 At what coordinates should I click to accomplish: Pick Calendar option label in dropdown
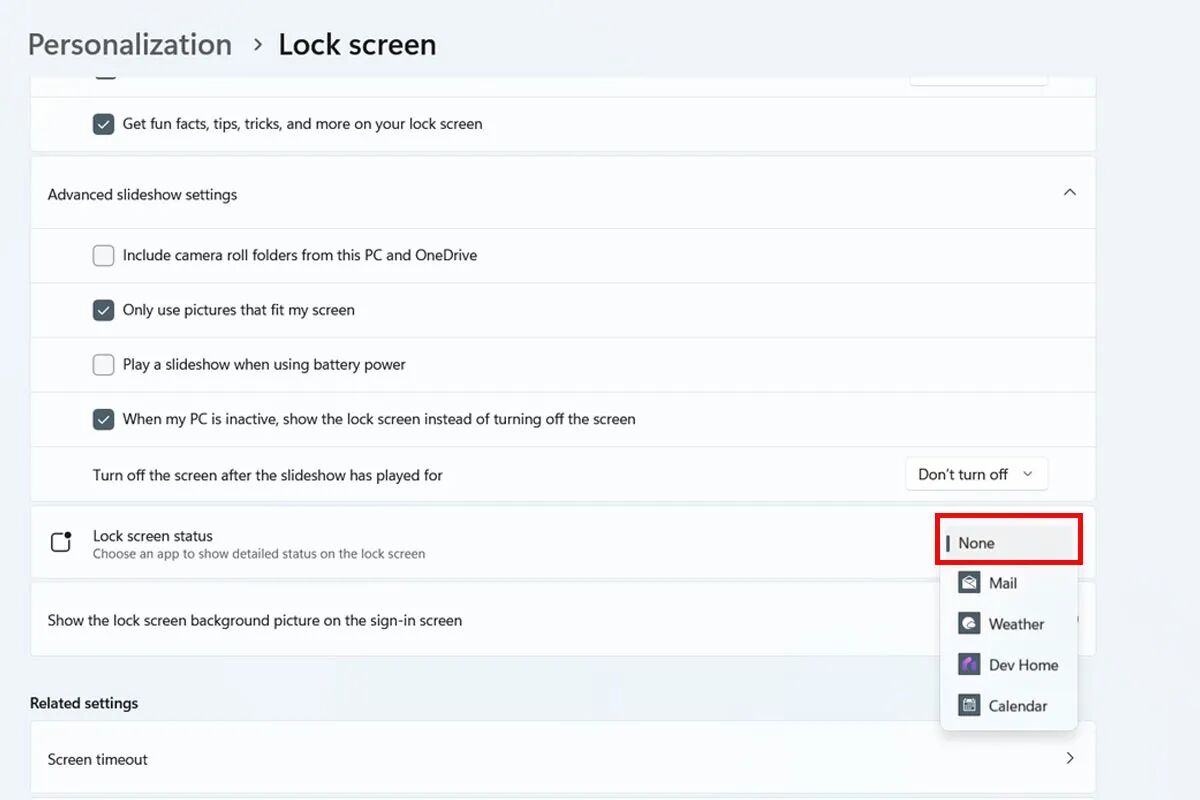point(1018,706)
